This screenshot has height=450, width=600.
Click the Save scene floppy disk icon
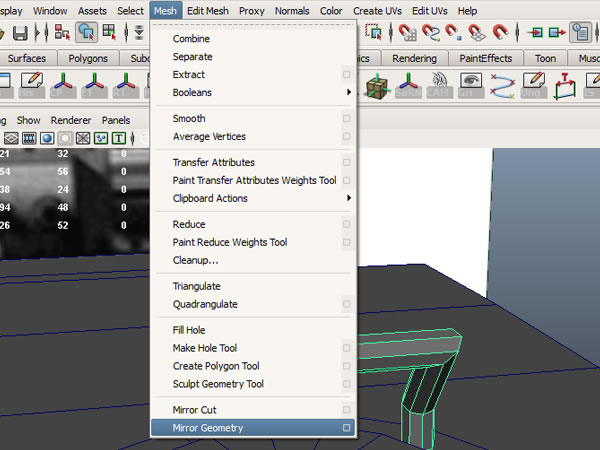20,32
